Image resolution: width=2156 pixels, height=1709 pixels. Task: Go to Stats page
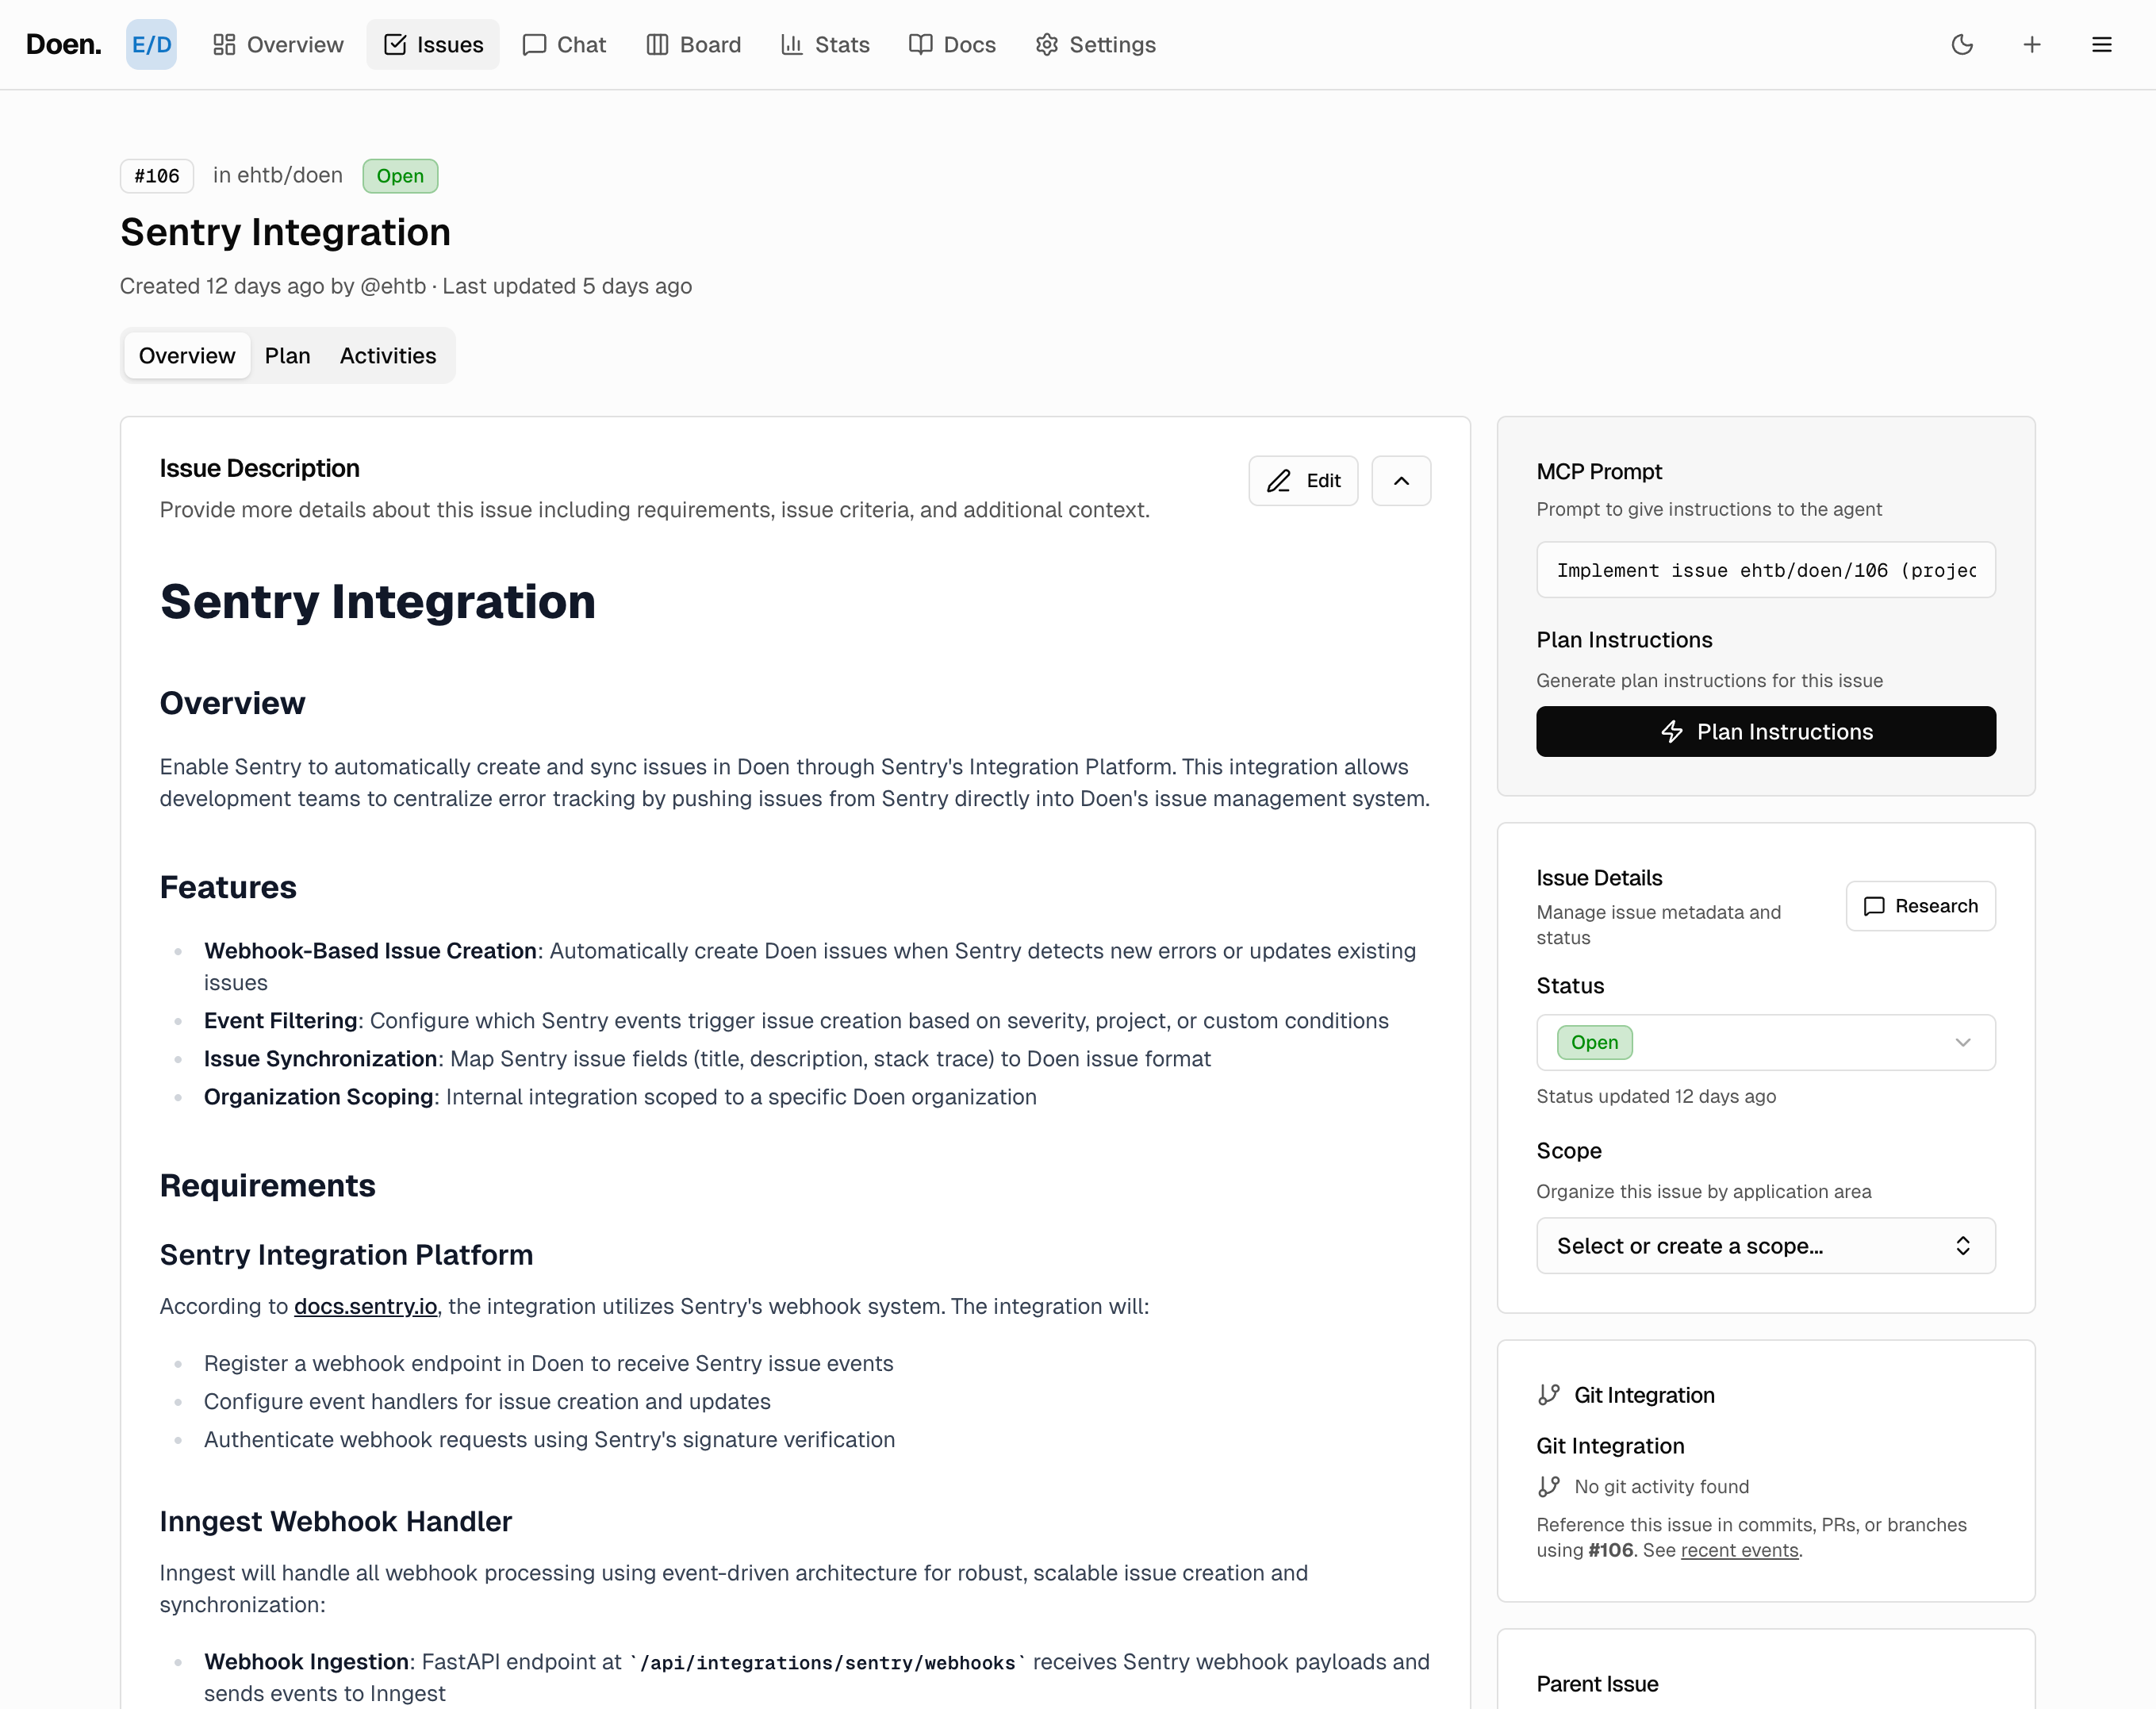pos(825,45)
